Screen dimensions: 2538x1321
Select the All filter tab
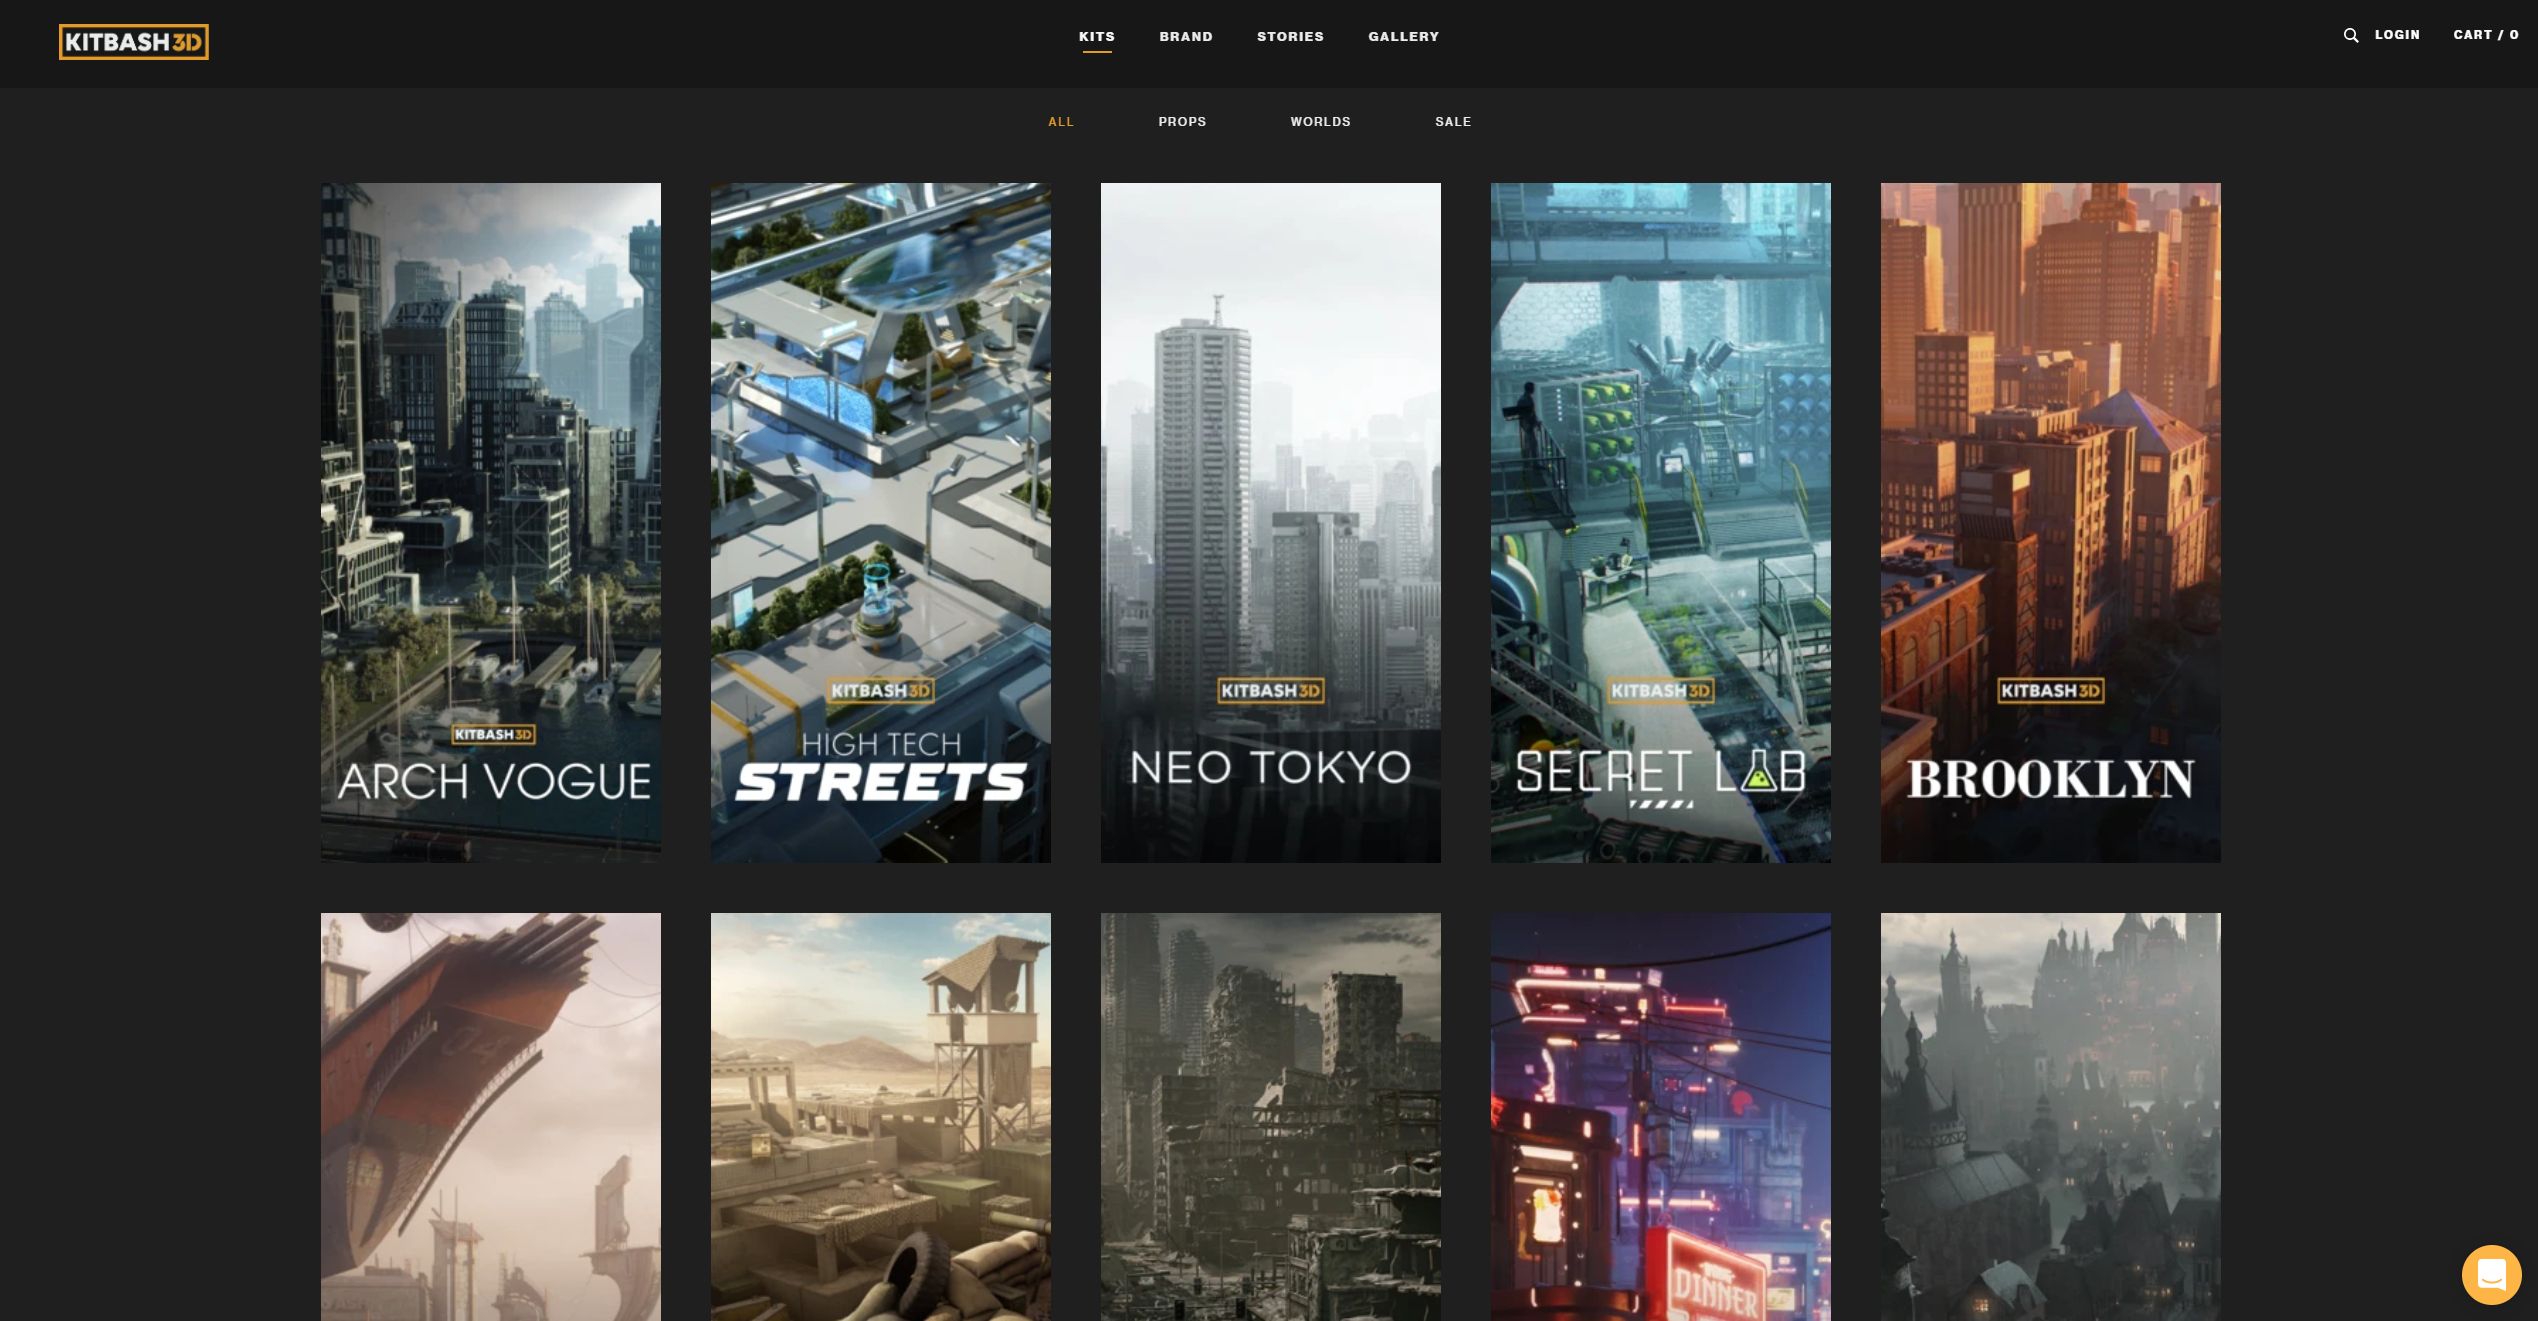[x=1061, y=121]
